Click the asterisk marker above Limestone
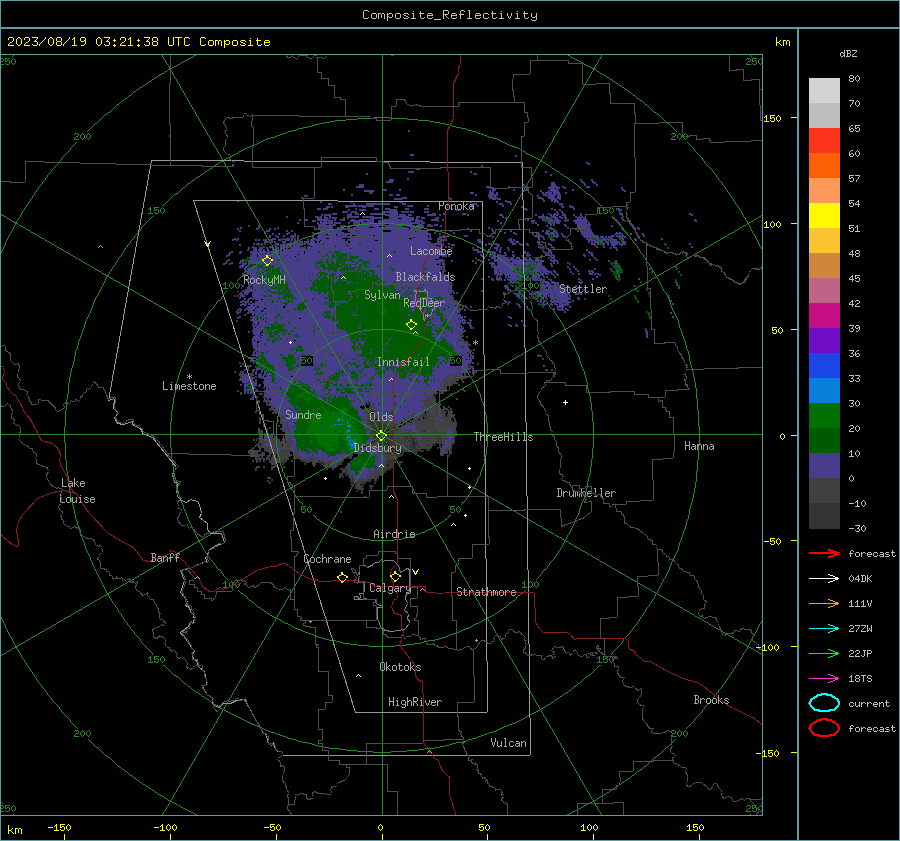This screenshot has height=841, width=900. [x=189, y=377]
